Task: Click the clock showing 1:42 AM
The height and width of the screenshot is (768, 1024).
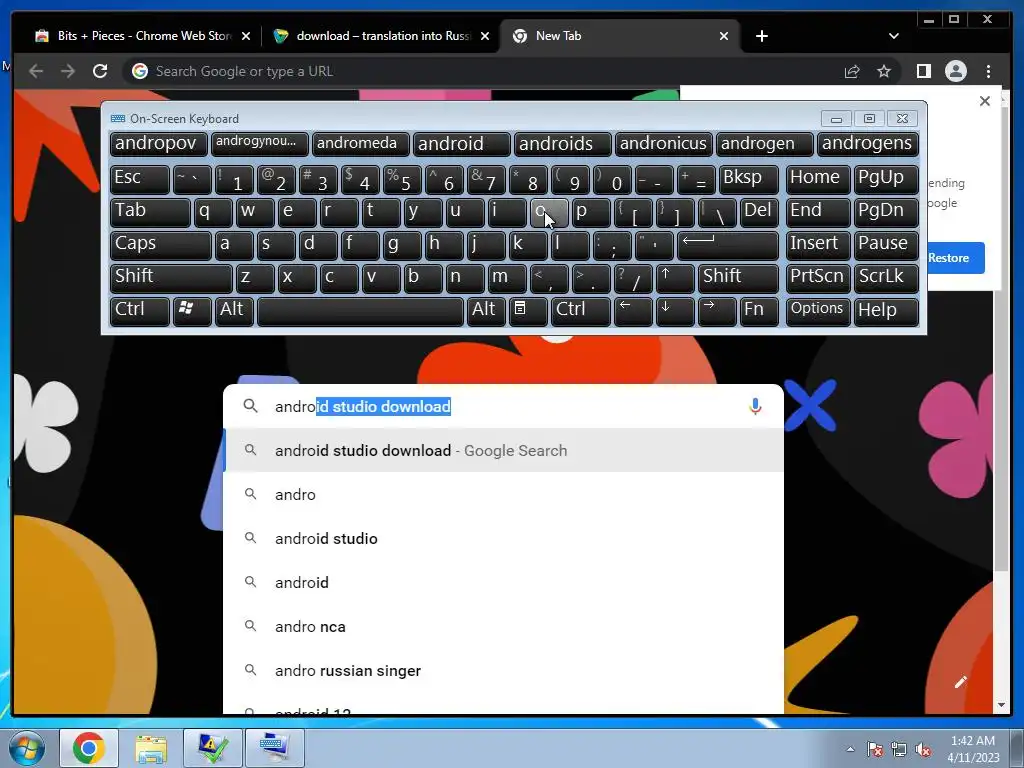Action: pyautogui.click(x=973, y=741)
